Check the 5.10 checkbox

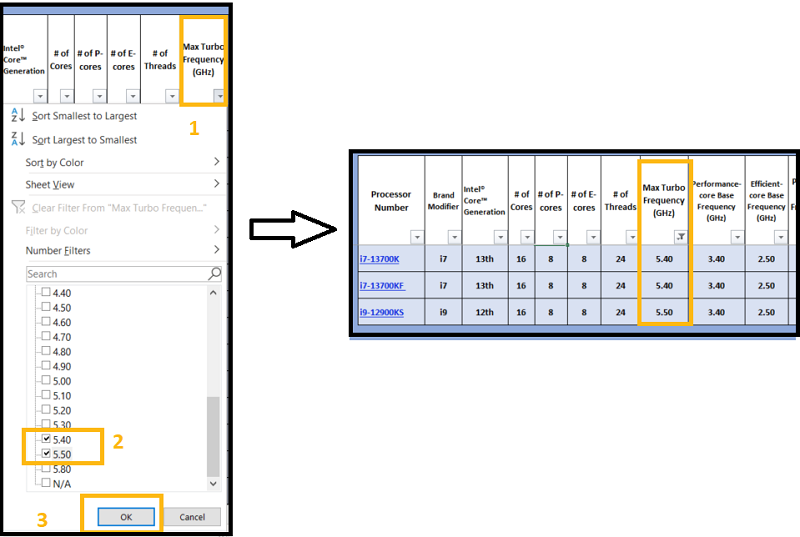(x=46, y=395)
